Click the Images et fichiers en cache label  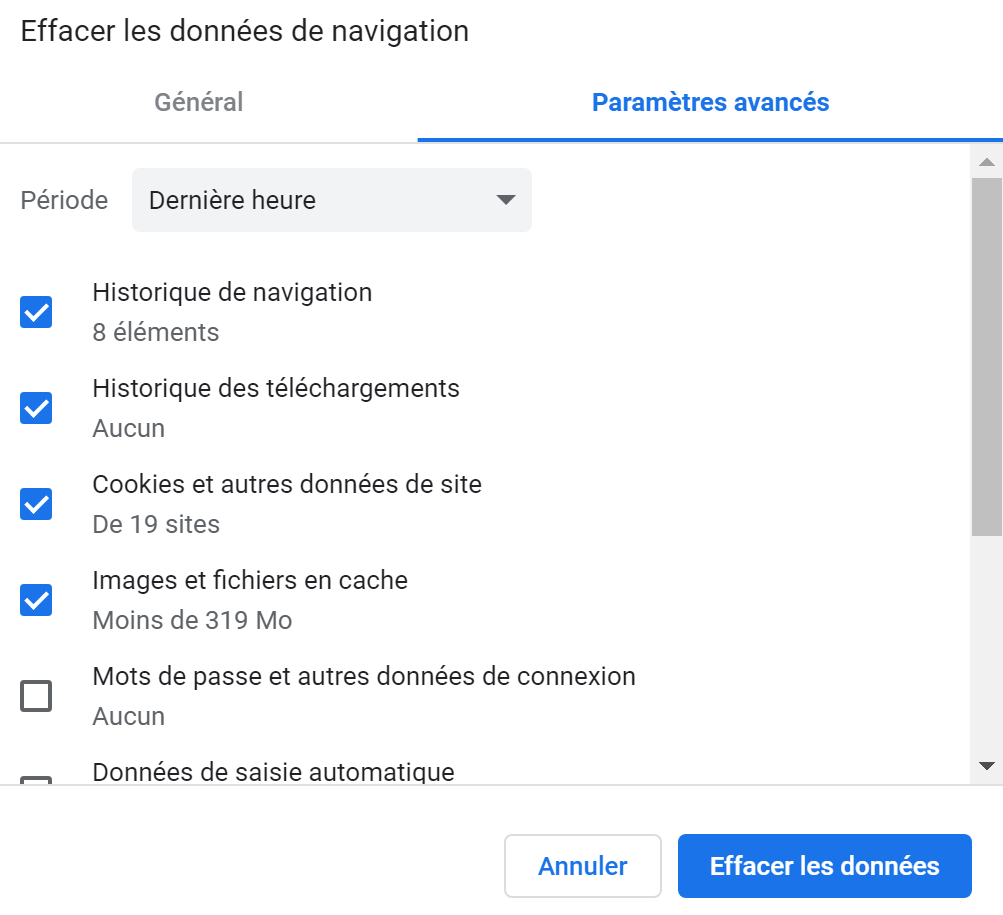pos(250,580)
